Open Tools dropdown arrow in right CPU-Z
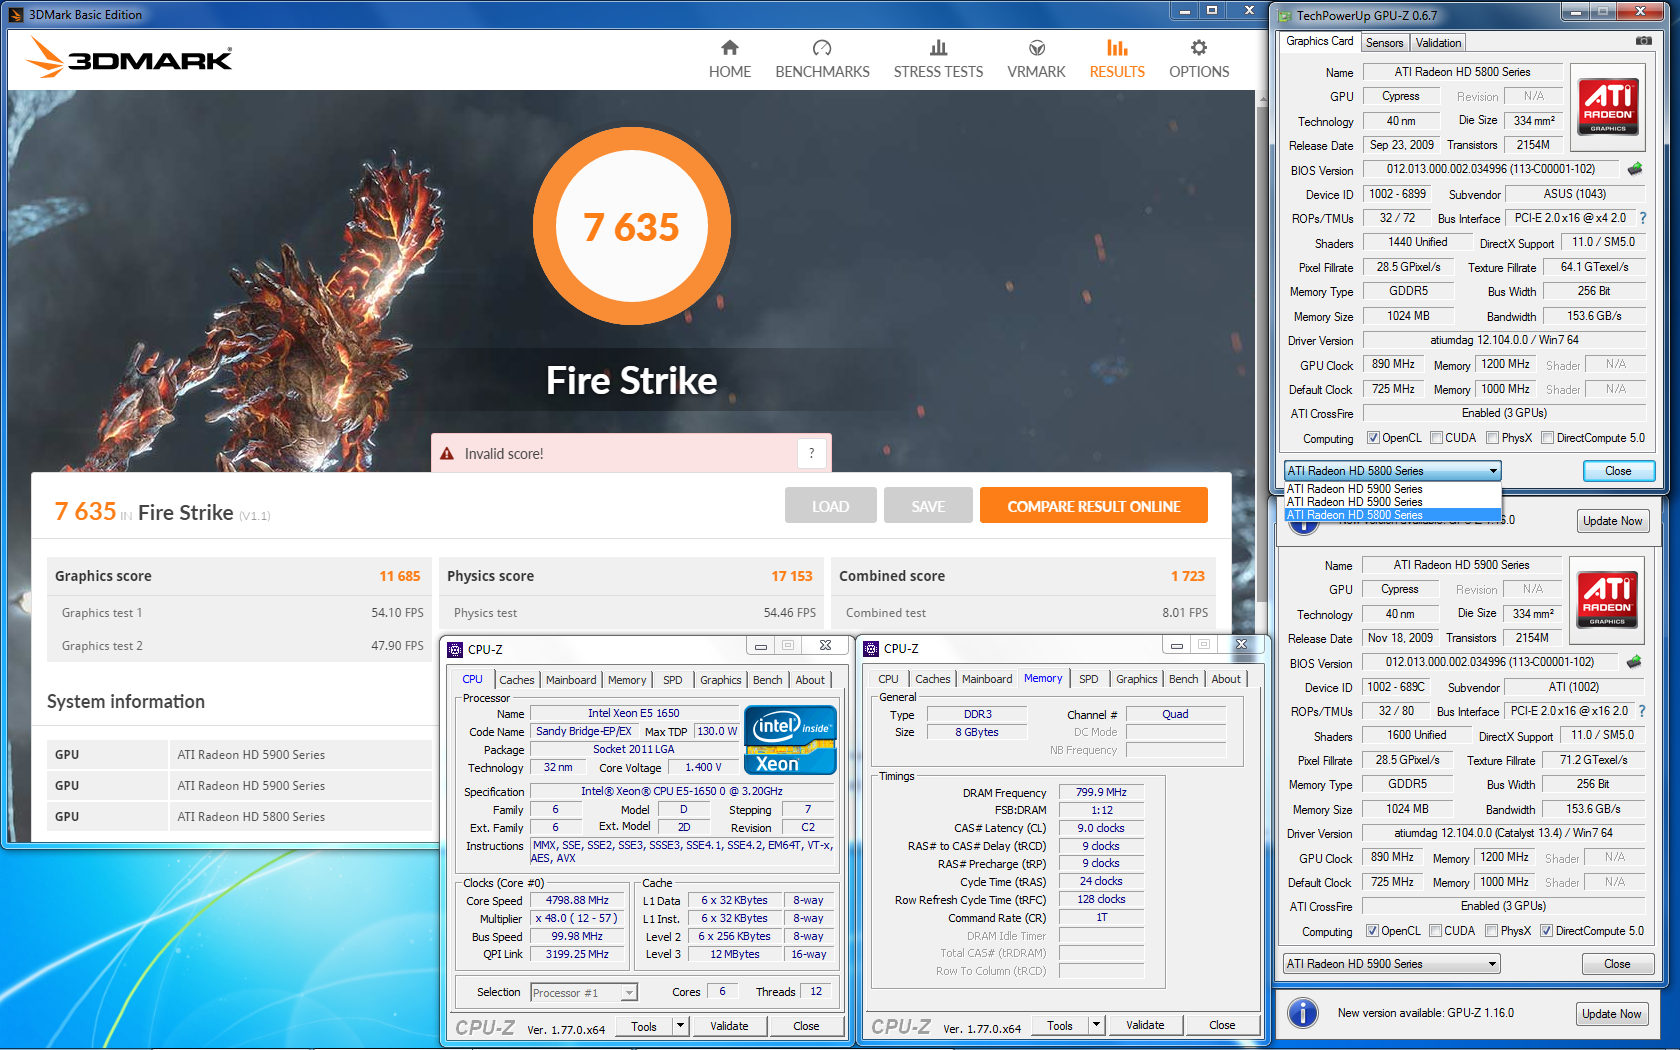The width and height of the screenshot is (1680, 1050). 1096,1025
